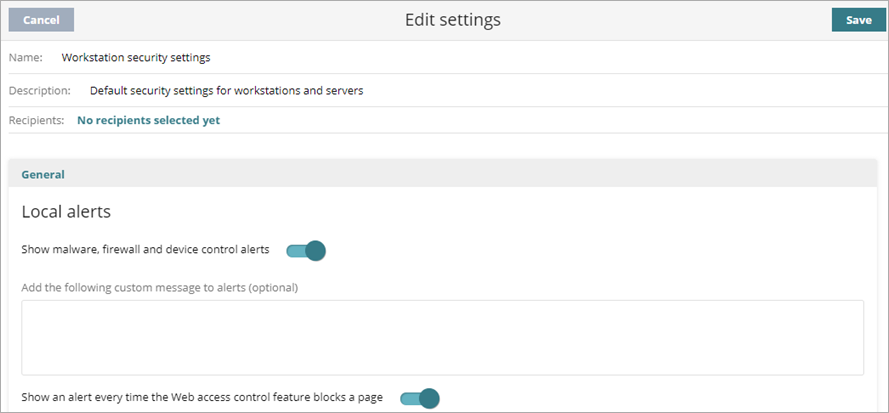
Task: Click the custom message optional label text
Action: click(x=160, y=288)
